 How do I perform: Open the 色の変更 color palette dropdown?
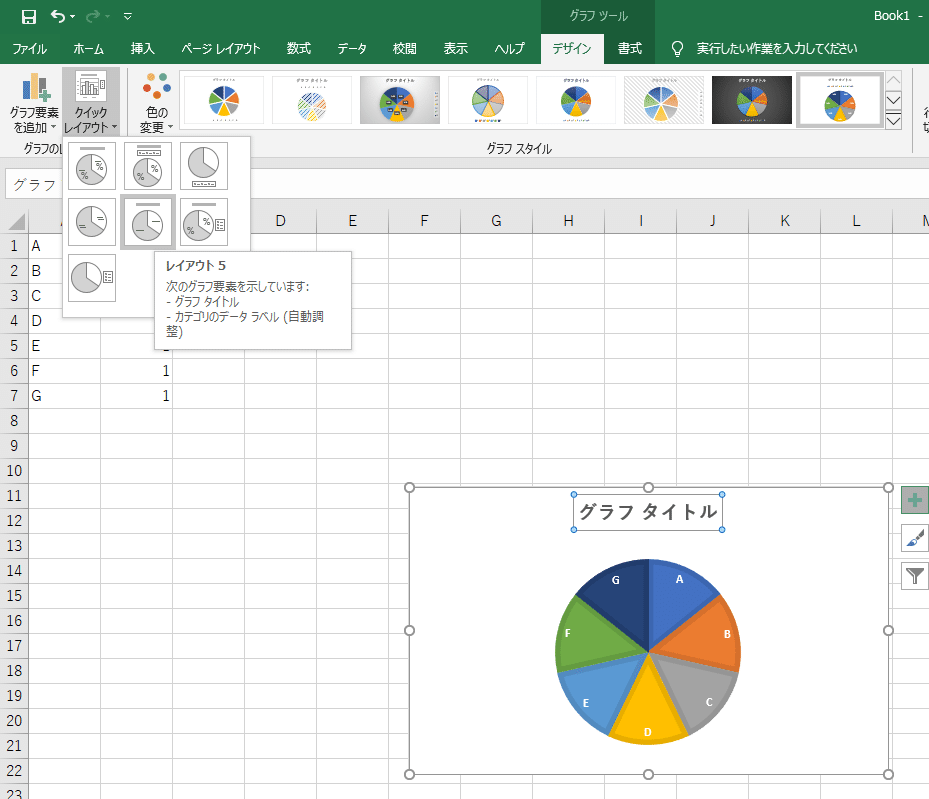(156, 103)
